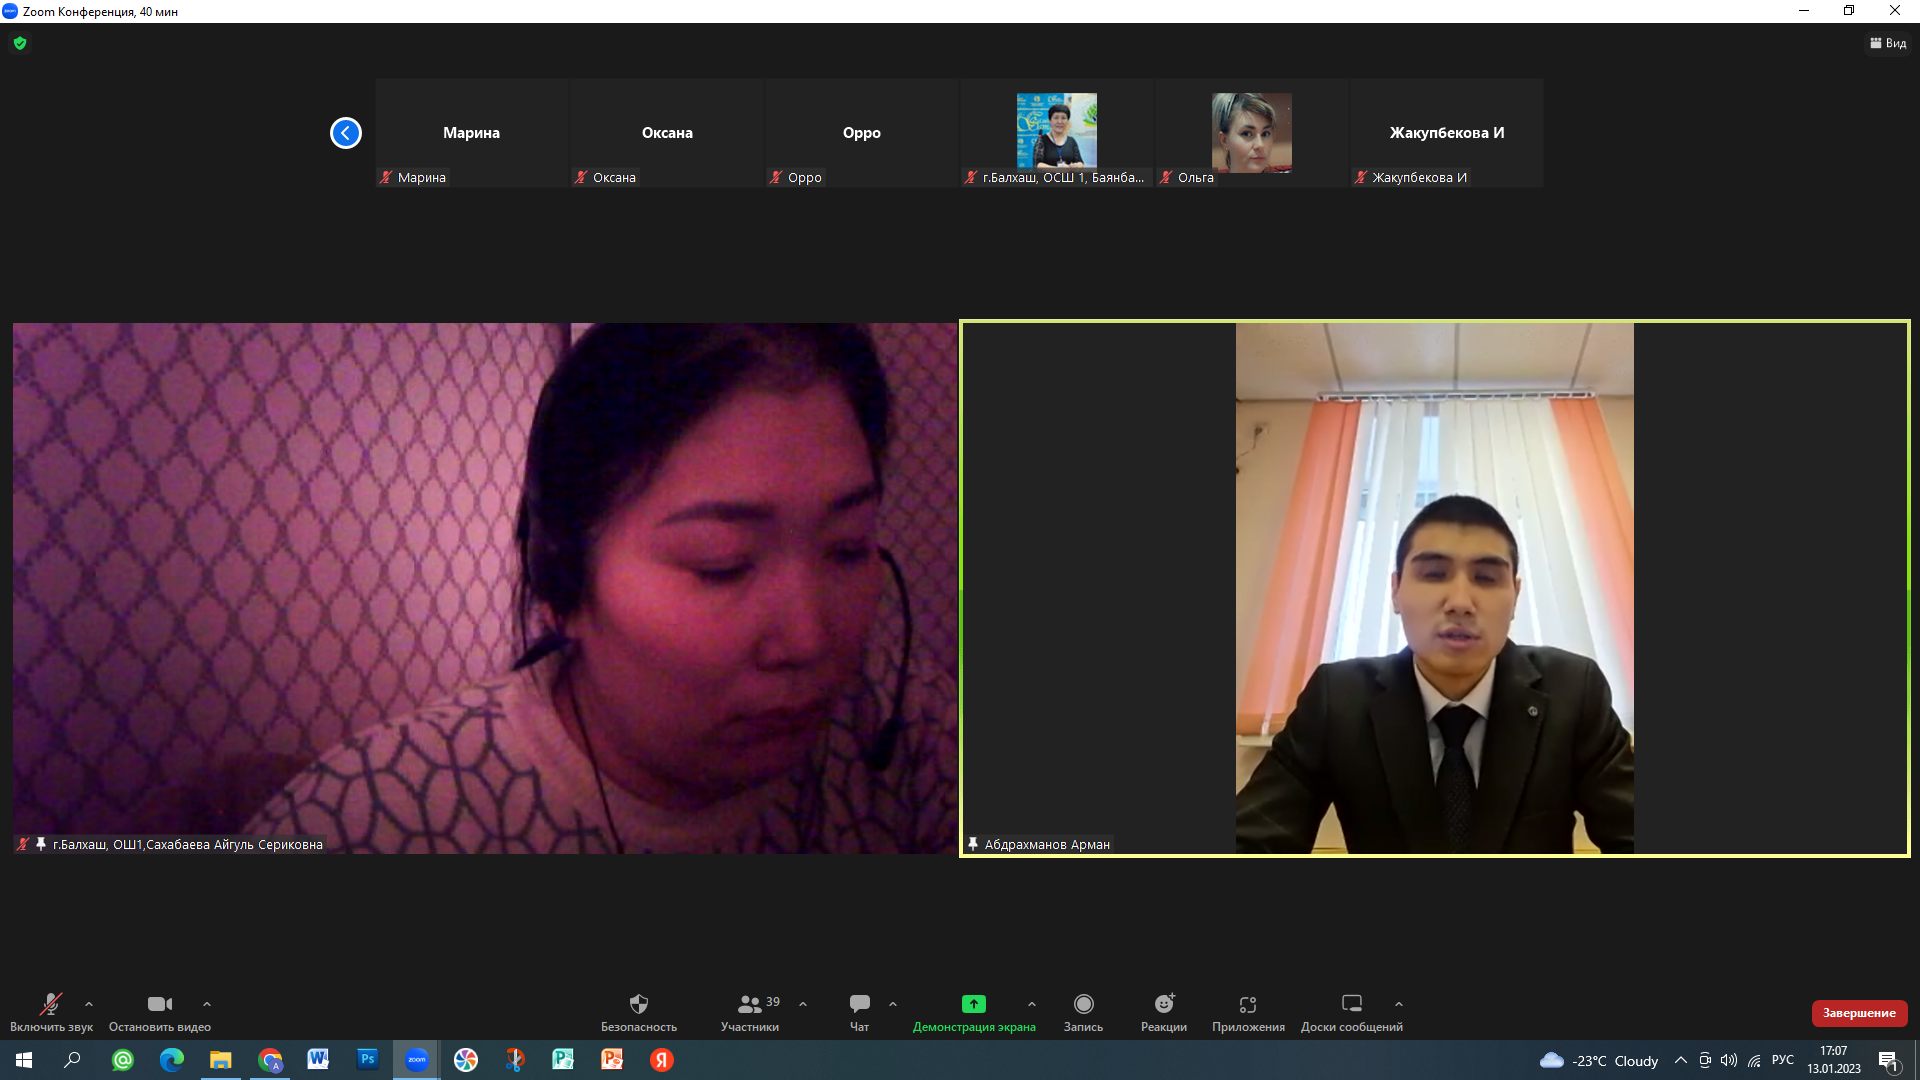This screenshot has height=1080, width=1920.
Task: Open the Apps (Приложения) icon
Action: pos(1247,1004)
